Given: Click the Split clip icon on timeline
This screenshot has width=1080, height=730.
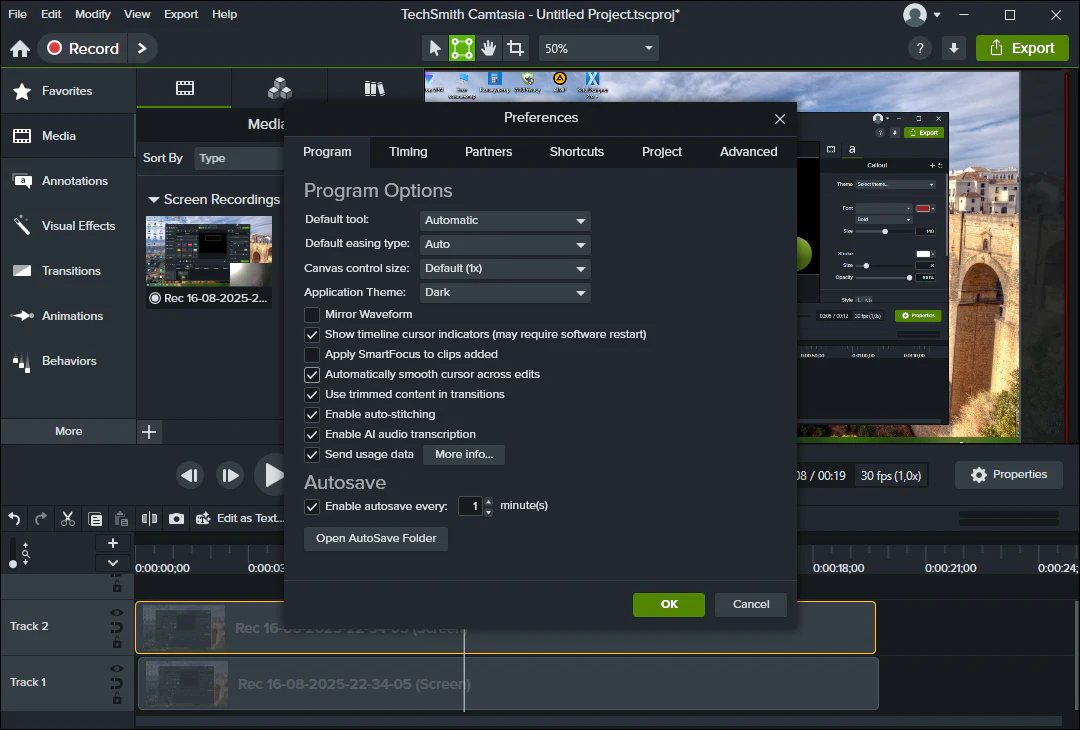Looking at the screenshot, I should click(x=149, y=518).
